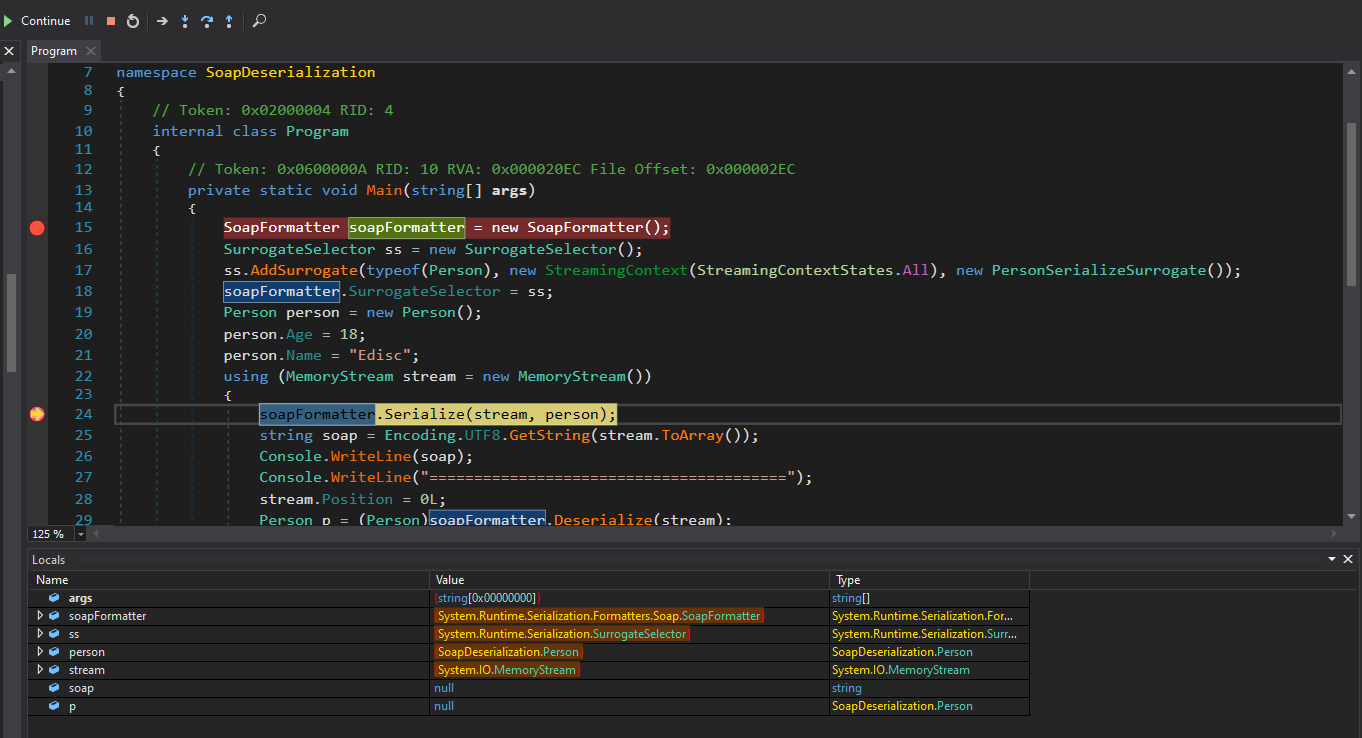Stop debugging with the red square
The image size is (1362, 738).
pyautogui.click(x=111, y=21)
